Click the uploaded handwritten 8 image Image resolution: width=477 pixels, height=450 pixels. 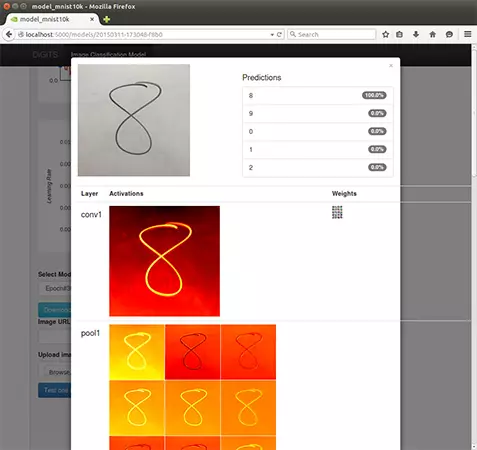tap(134, 120)
